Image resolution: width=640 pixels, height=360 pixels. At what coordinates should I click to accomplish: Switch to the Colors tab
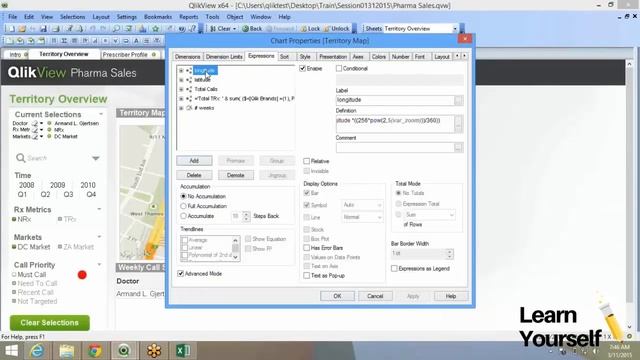(x=379, y=57)
